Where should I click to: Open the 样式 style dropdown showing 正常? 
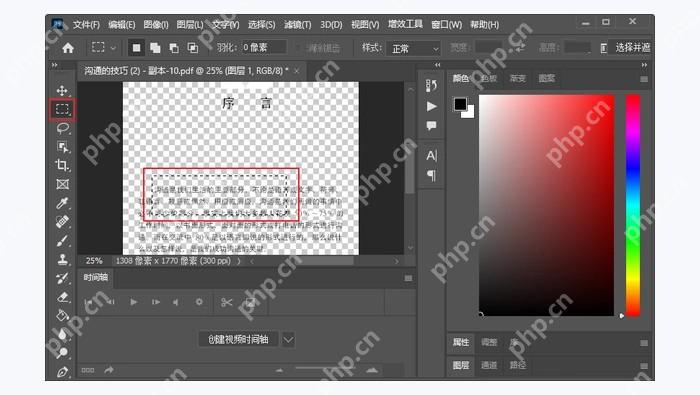414,48
